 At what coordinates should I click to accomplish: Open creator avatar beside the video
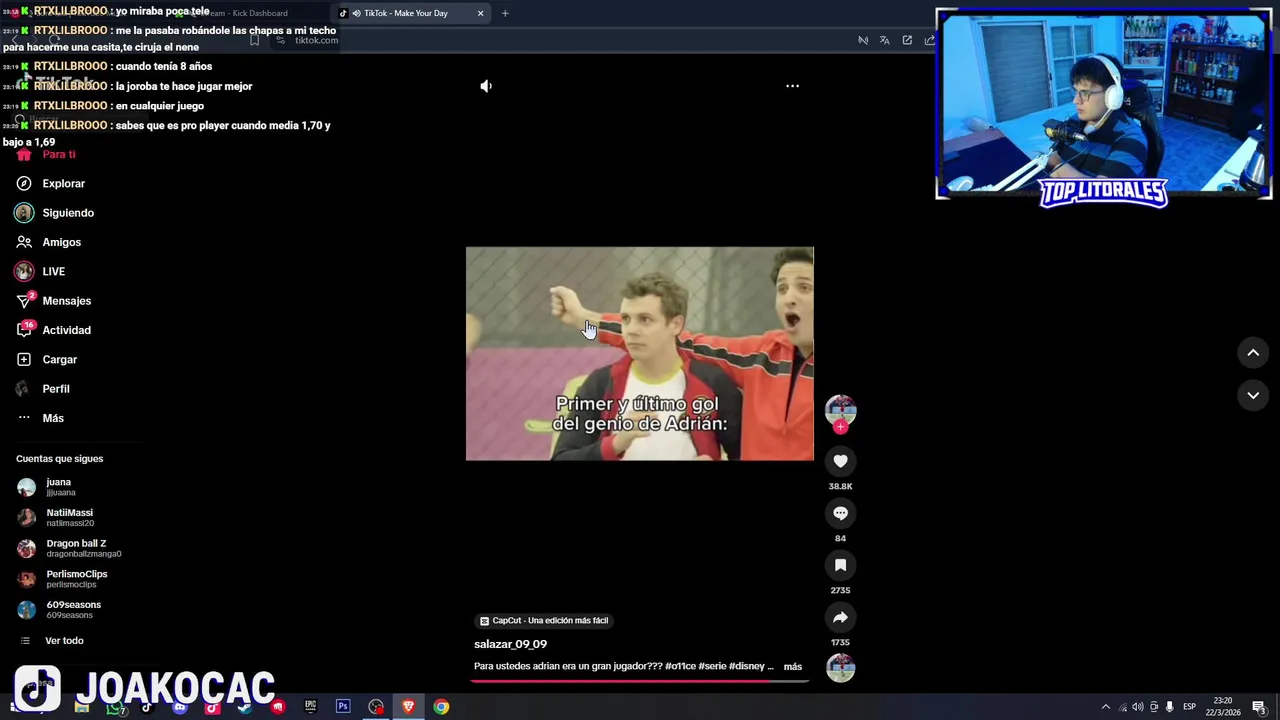pos(840,409)
